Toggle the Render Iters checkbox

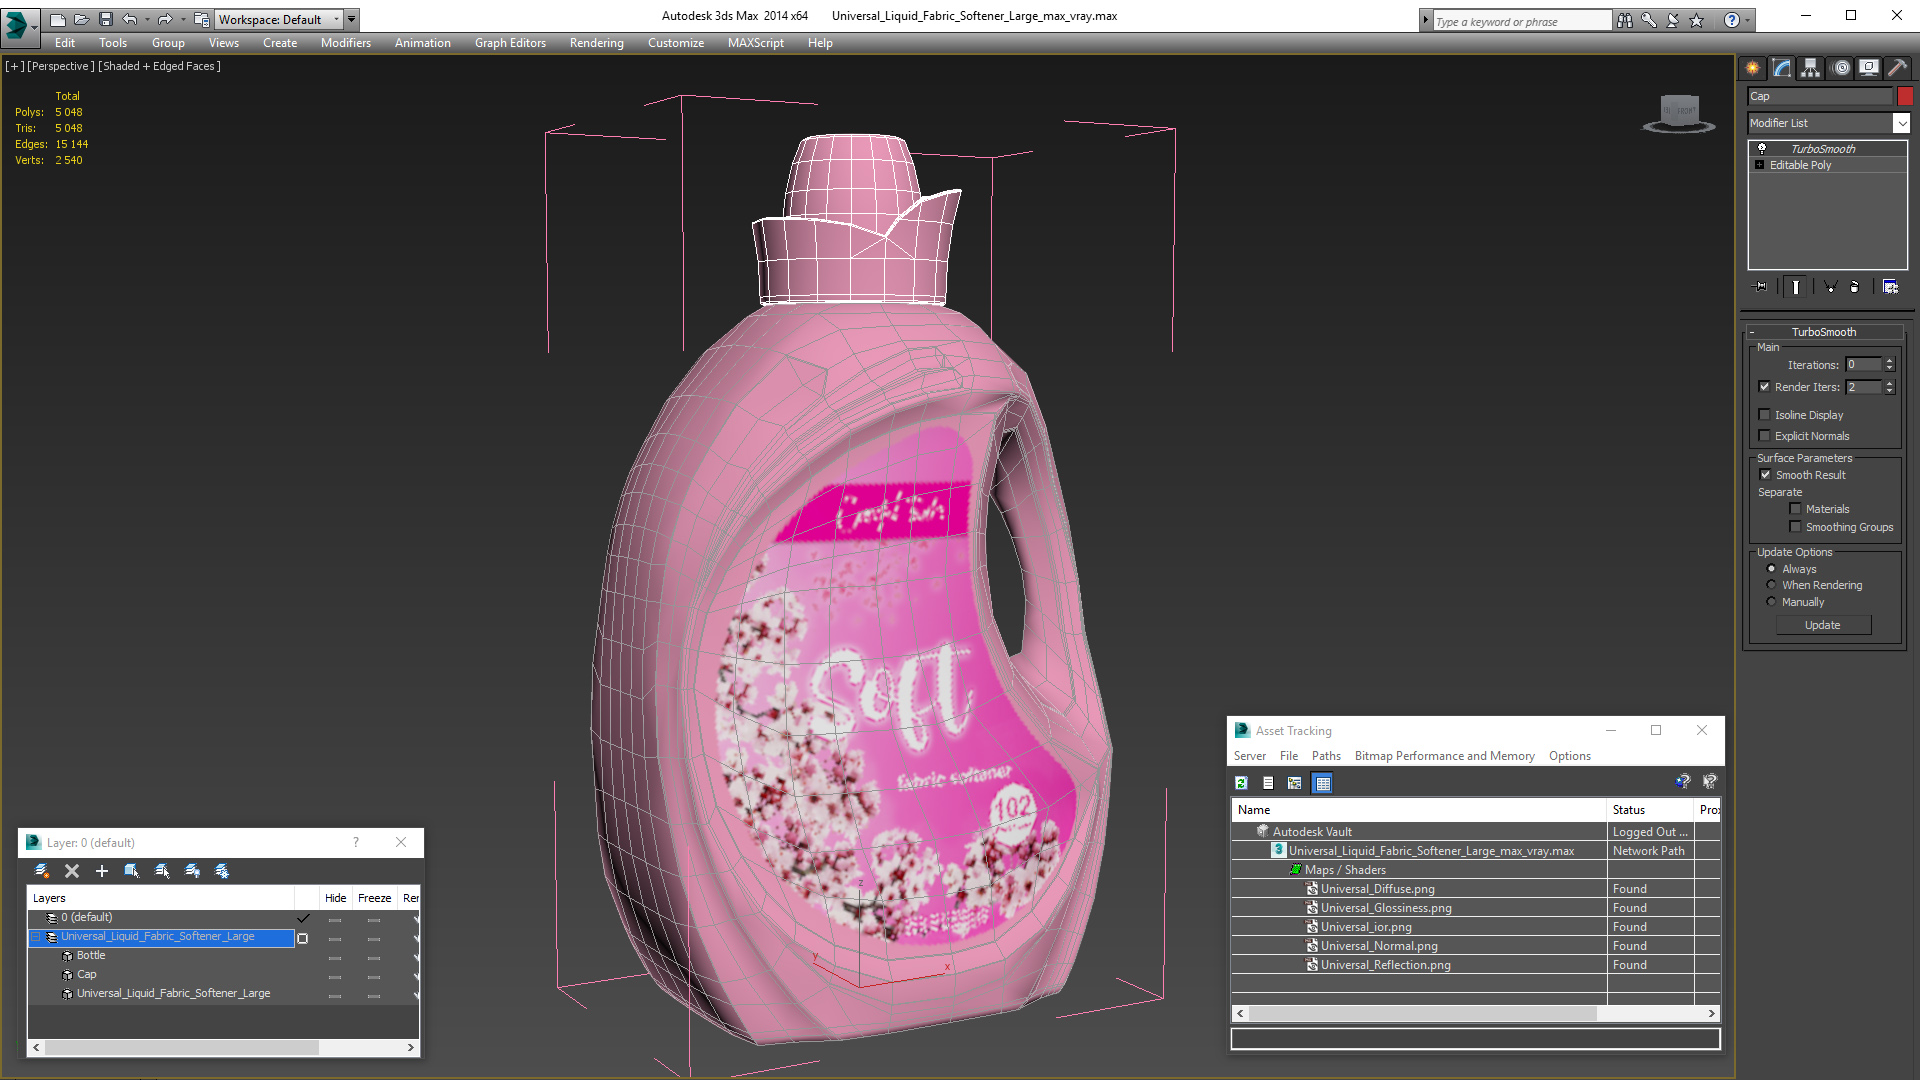1764,387
